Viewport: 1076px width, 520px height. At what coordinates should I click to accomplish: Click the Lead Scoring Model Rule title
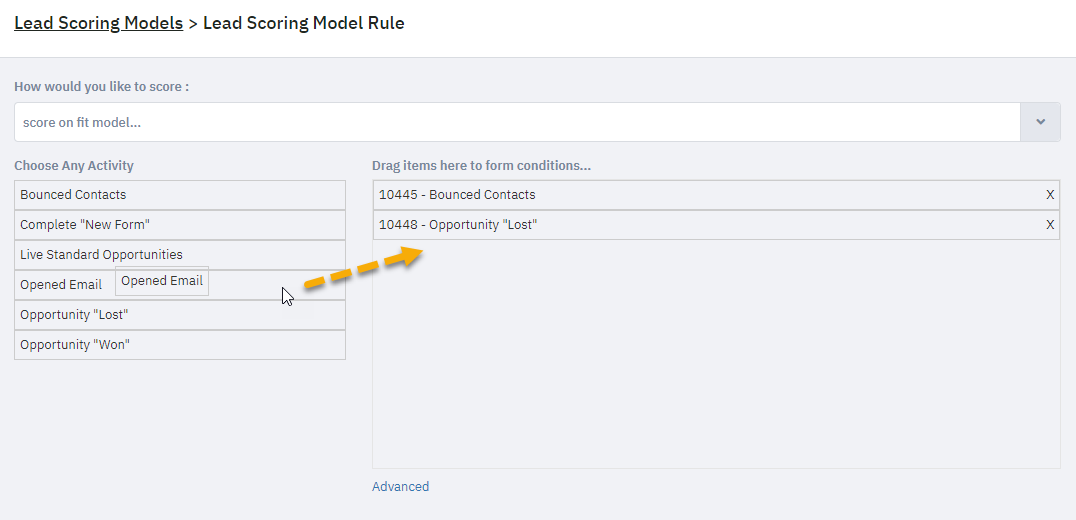point(304,23)
